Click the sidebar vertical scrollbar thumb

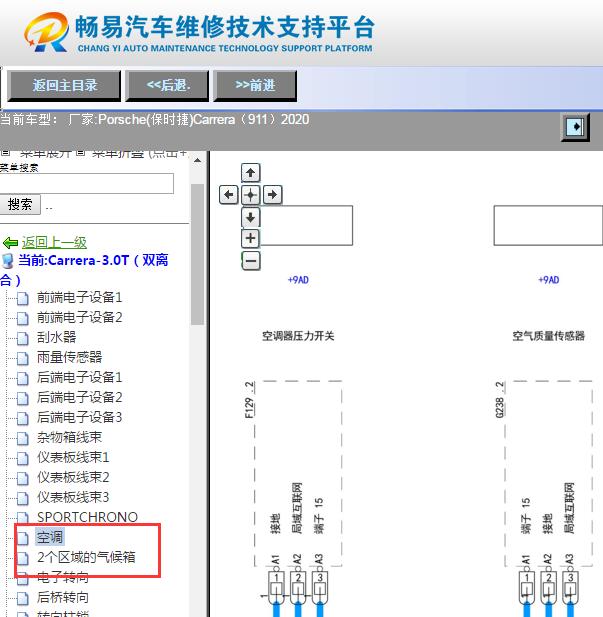197,254
